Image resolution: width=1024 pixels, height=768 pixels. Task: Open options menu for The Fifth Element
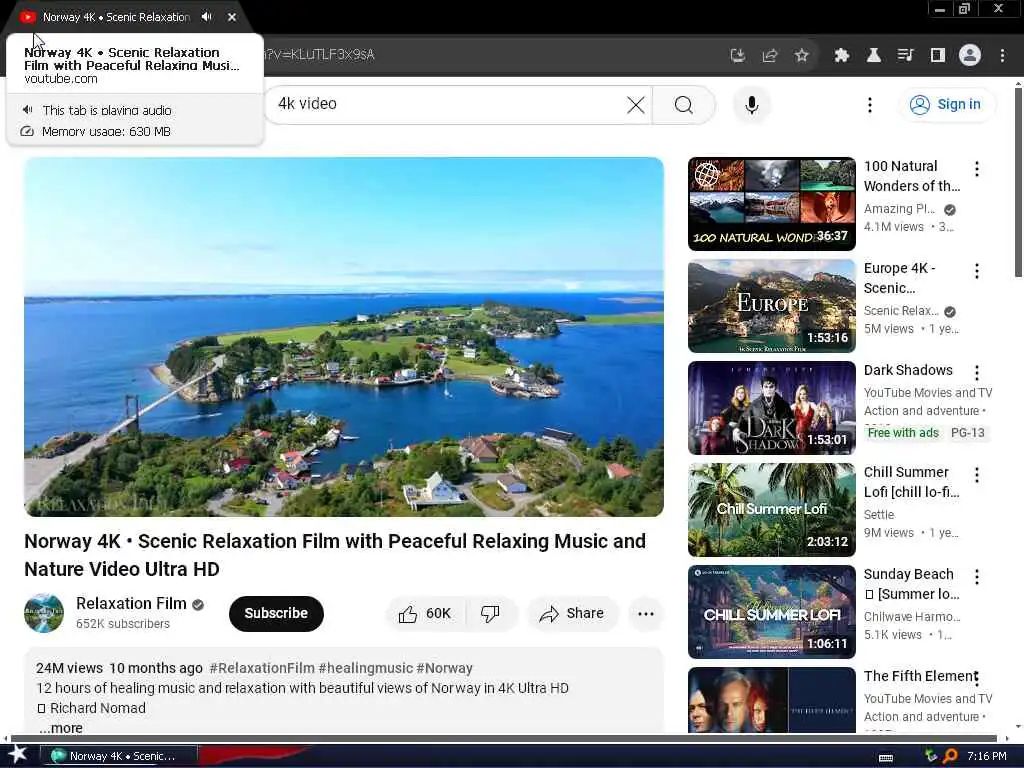pos(976,679)
